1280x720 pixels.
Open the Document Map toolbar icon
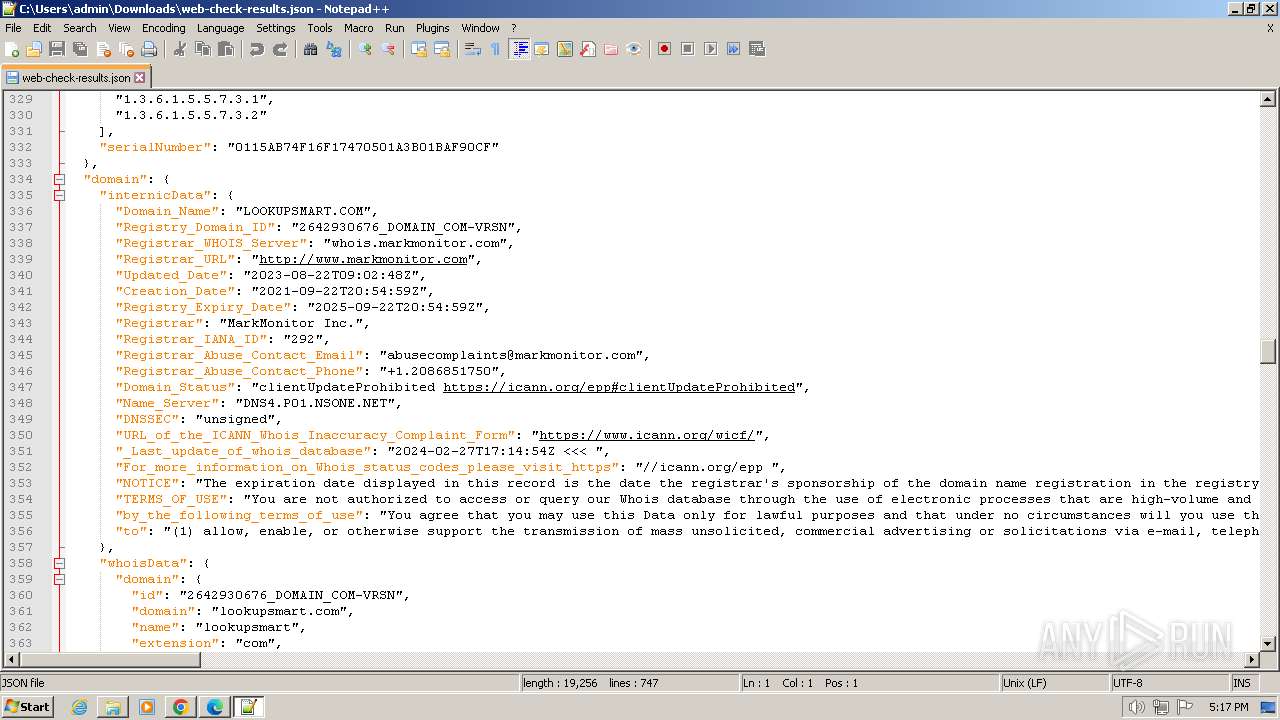tap(565, 49)
